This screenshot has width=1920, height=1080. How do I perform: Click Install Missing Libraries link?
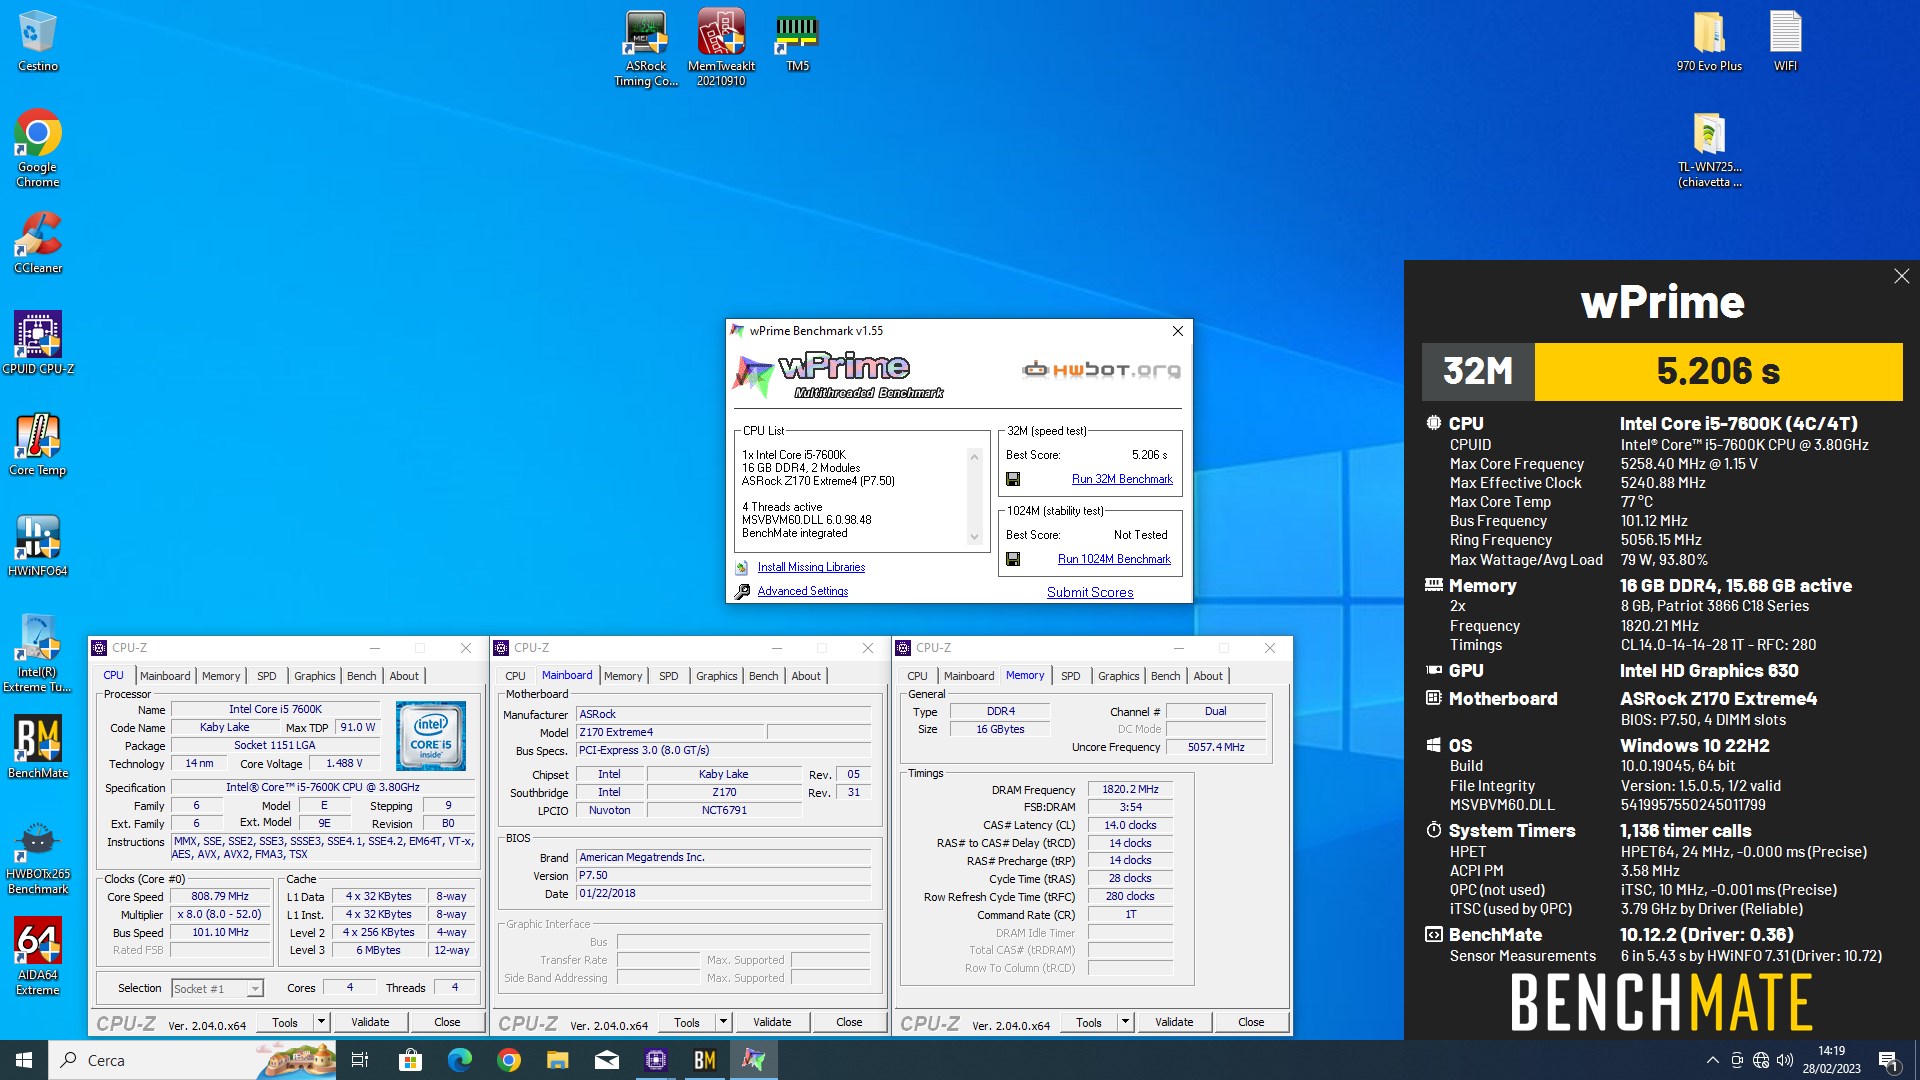click(x=811, y=567)
